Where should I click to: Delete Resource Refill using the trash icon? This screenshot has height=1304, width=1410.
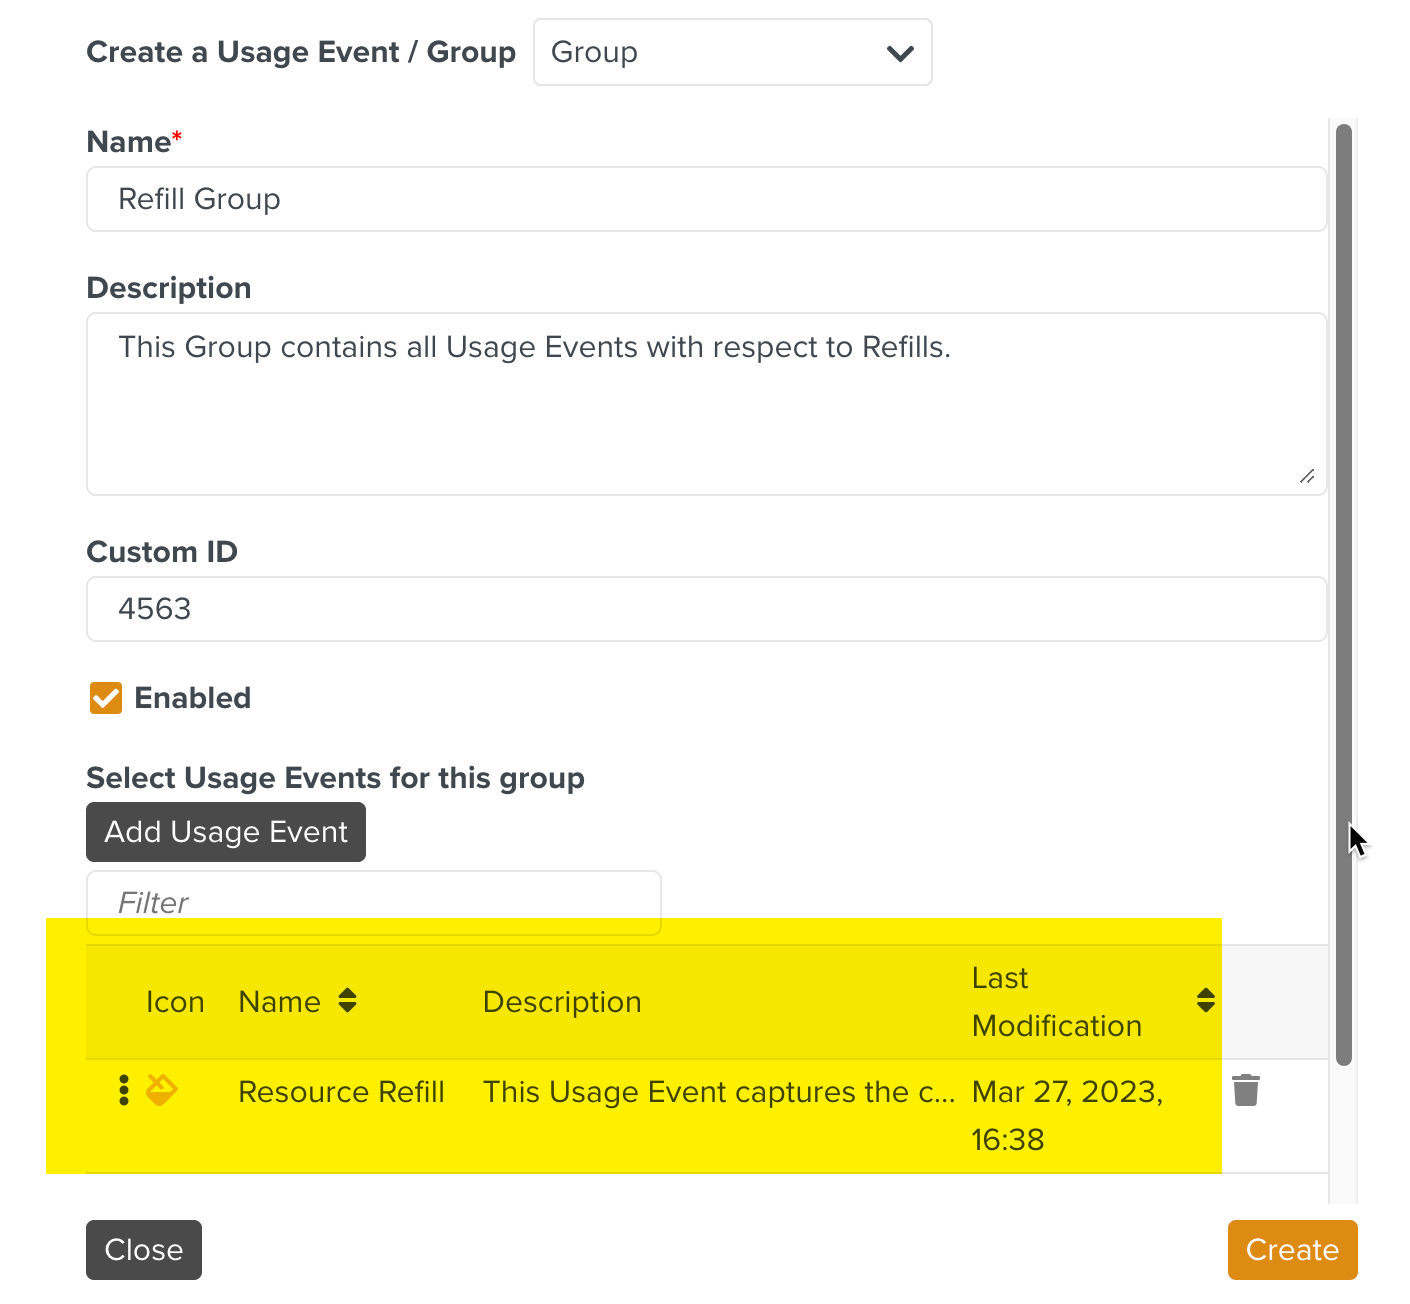(x=1245, y=1090)
